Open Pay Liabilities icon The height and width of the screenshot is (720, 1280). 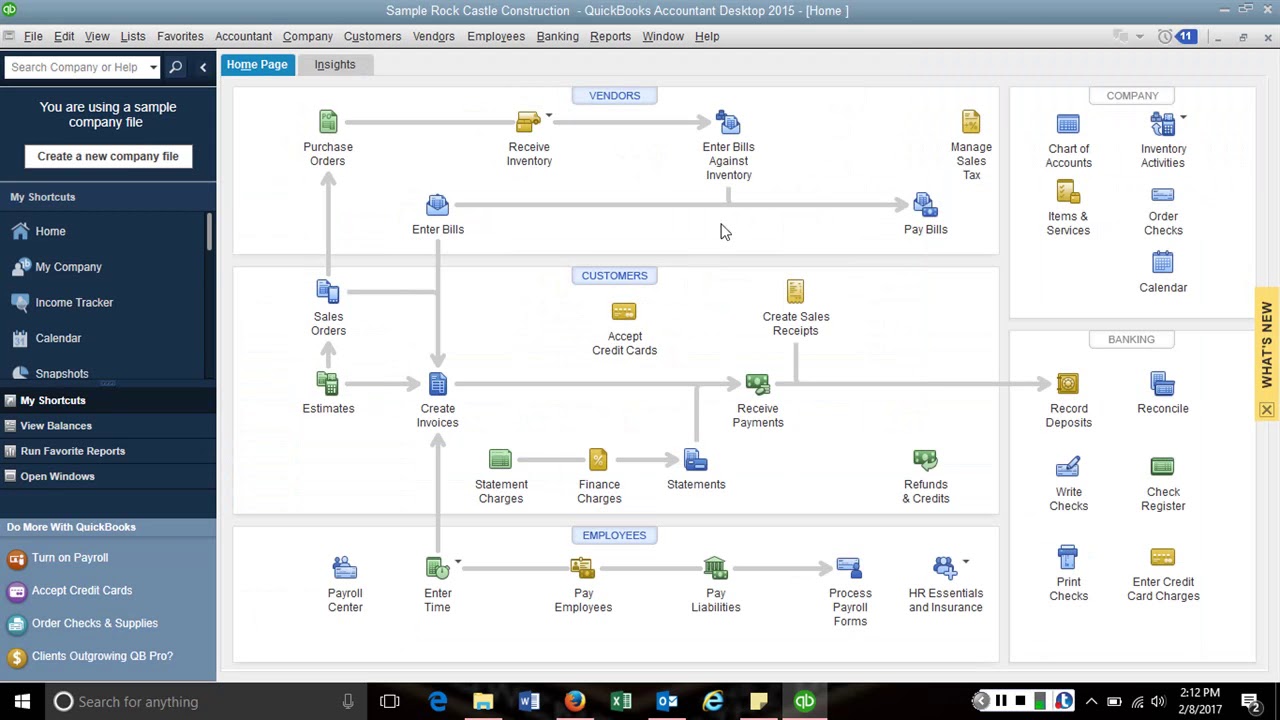point(715,568)
